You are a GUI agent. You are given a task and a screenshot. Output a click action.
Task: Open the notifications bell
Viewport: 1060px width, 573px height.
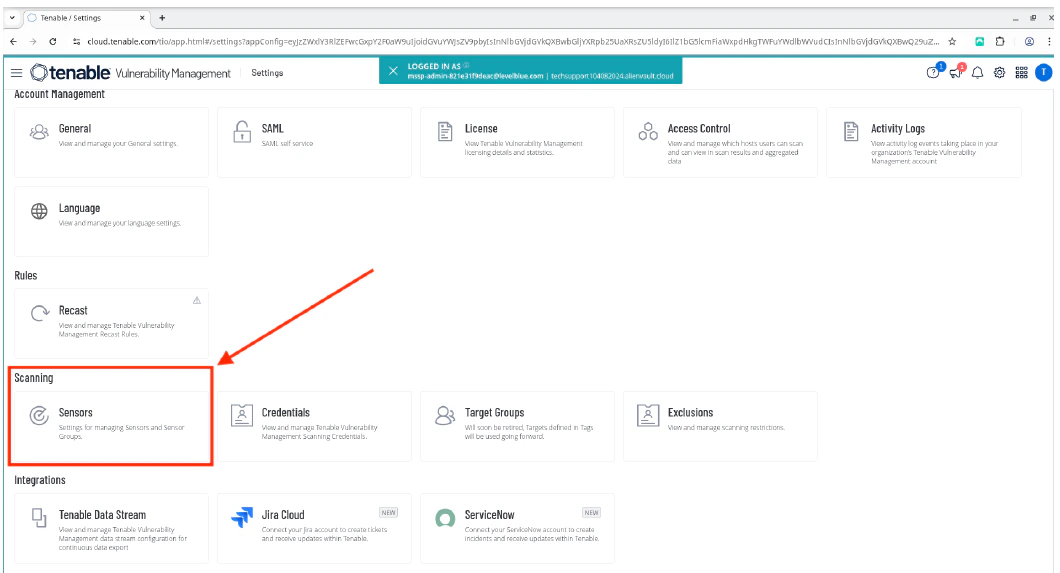[x=978, y=72]
